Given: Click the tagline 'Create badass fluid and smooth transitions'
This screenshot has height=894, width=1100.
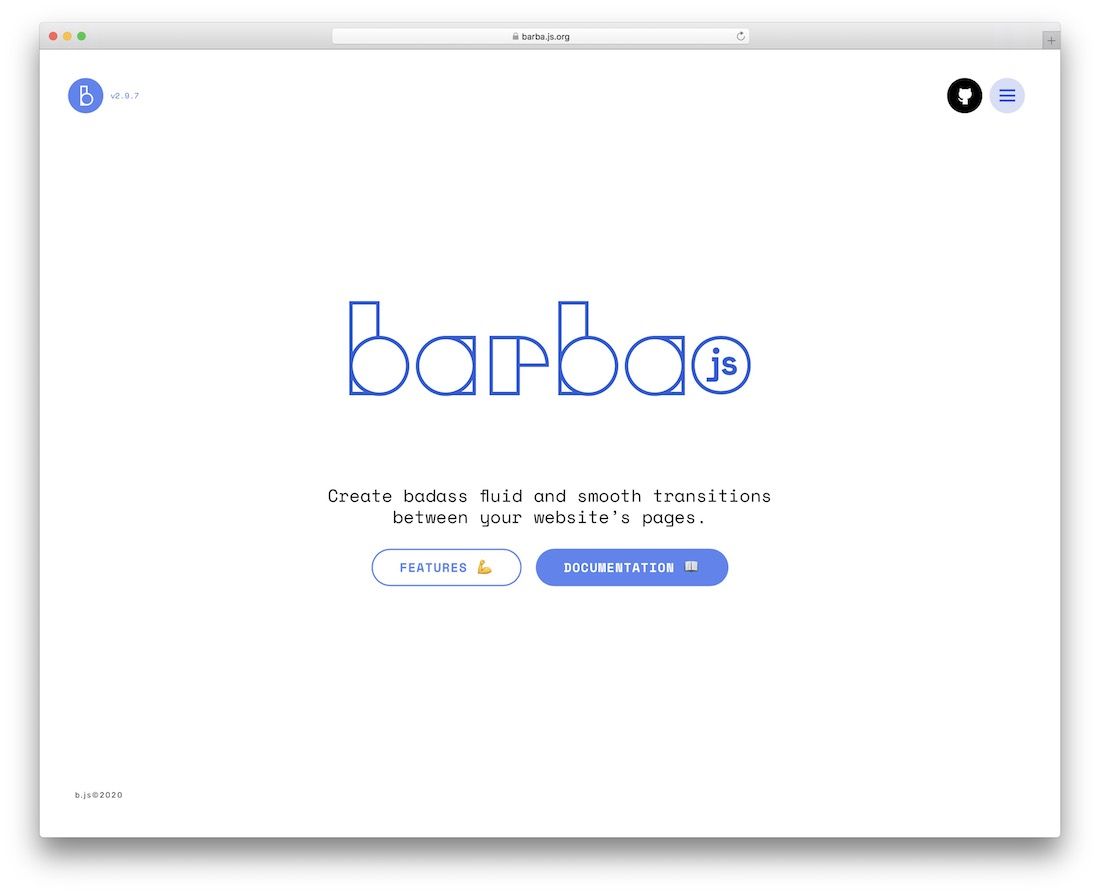Looking at the screenshot, I should click(x=549, y=496).
